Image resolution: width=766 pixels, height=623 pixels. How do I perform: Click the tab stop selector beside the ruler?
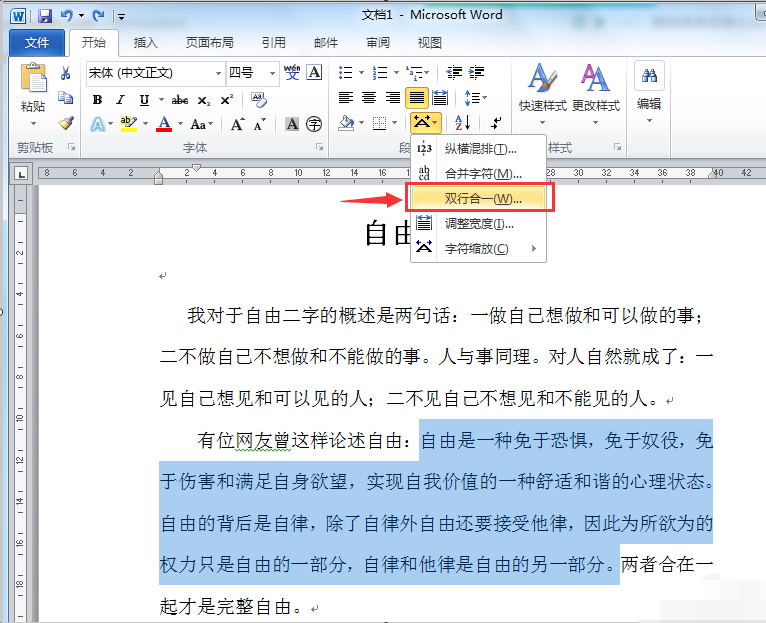point(21,173)
